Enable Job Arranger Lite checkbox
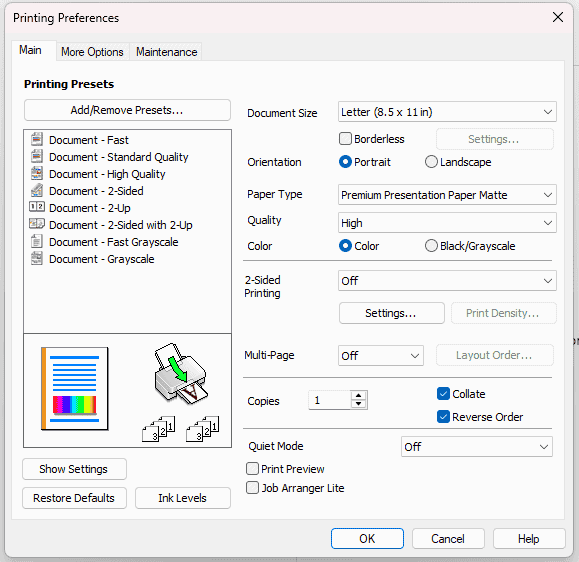This screenshot has height=562, width=579. point(252,487)
